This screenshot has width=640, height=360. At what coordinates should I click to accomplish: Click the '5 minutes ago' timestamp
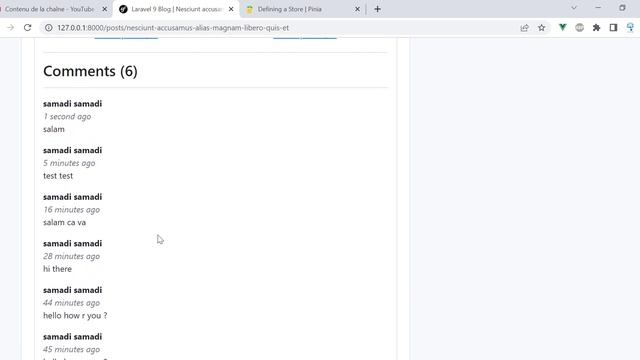coord(69,163)
